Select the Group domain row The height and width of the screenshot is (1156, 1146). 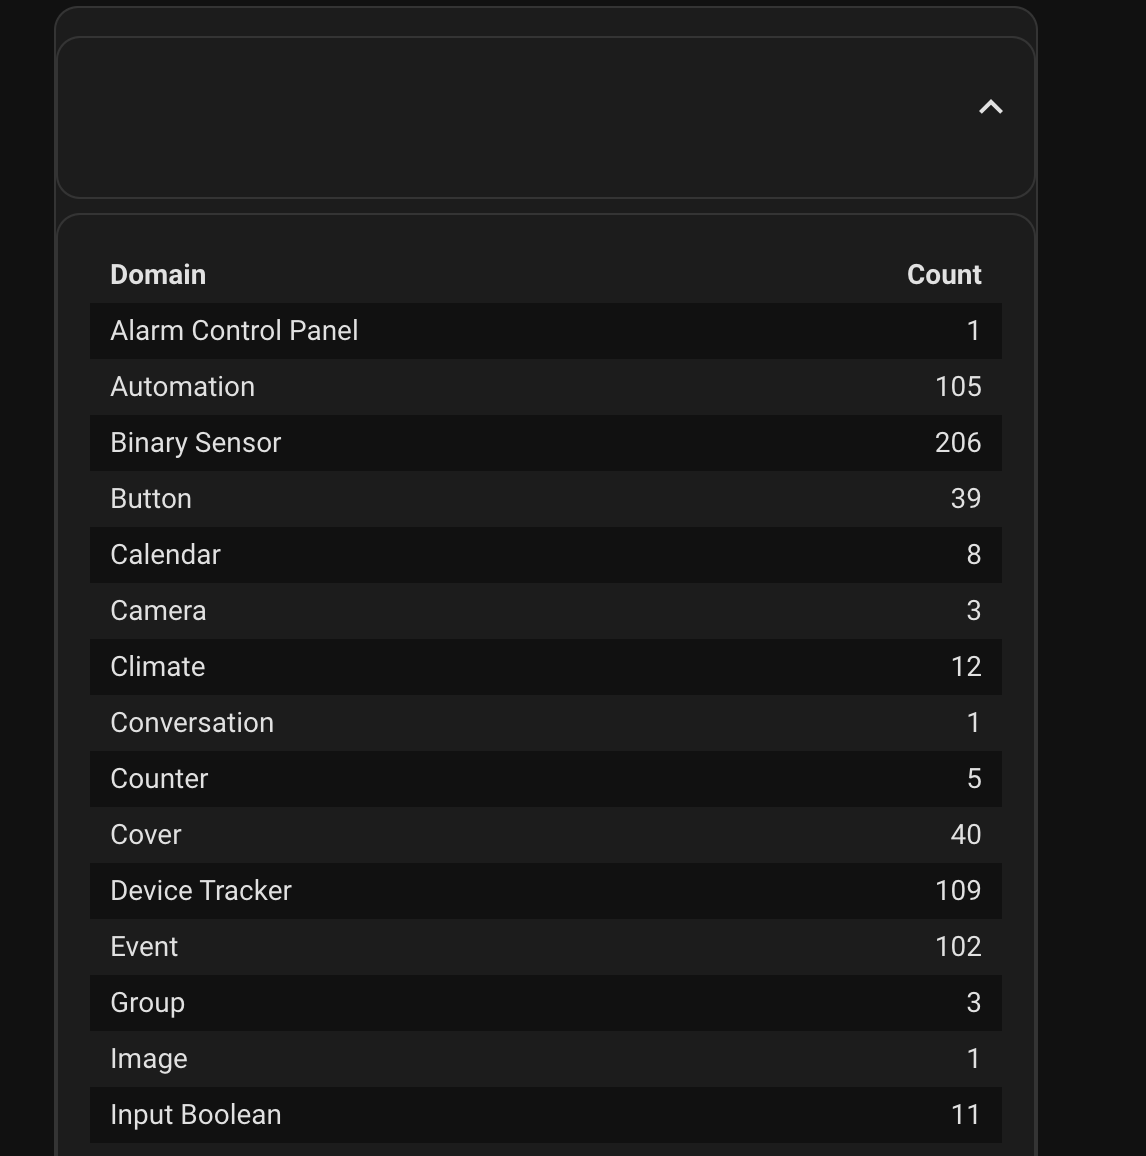pos(546,1003)
